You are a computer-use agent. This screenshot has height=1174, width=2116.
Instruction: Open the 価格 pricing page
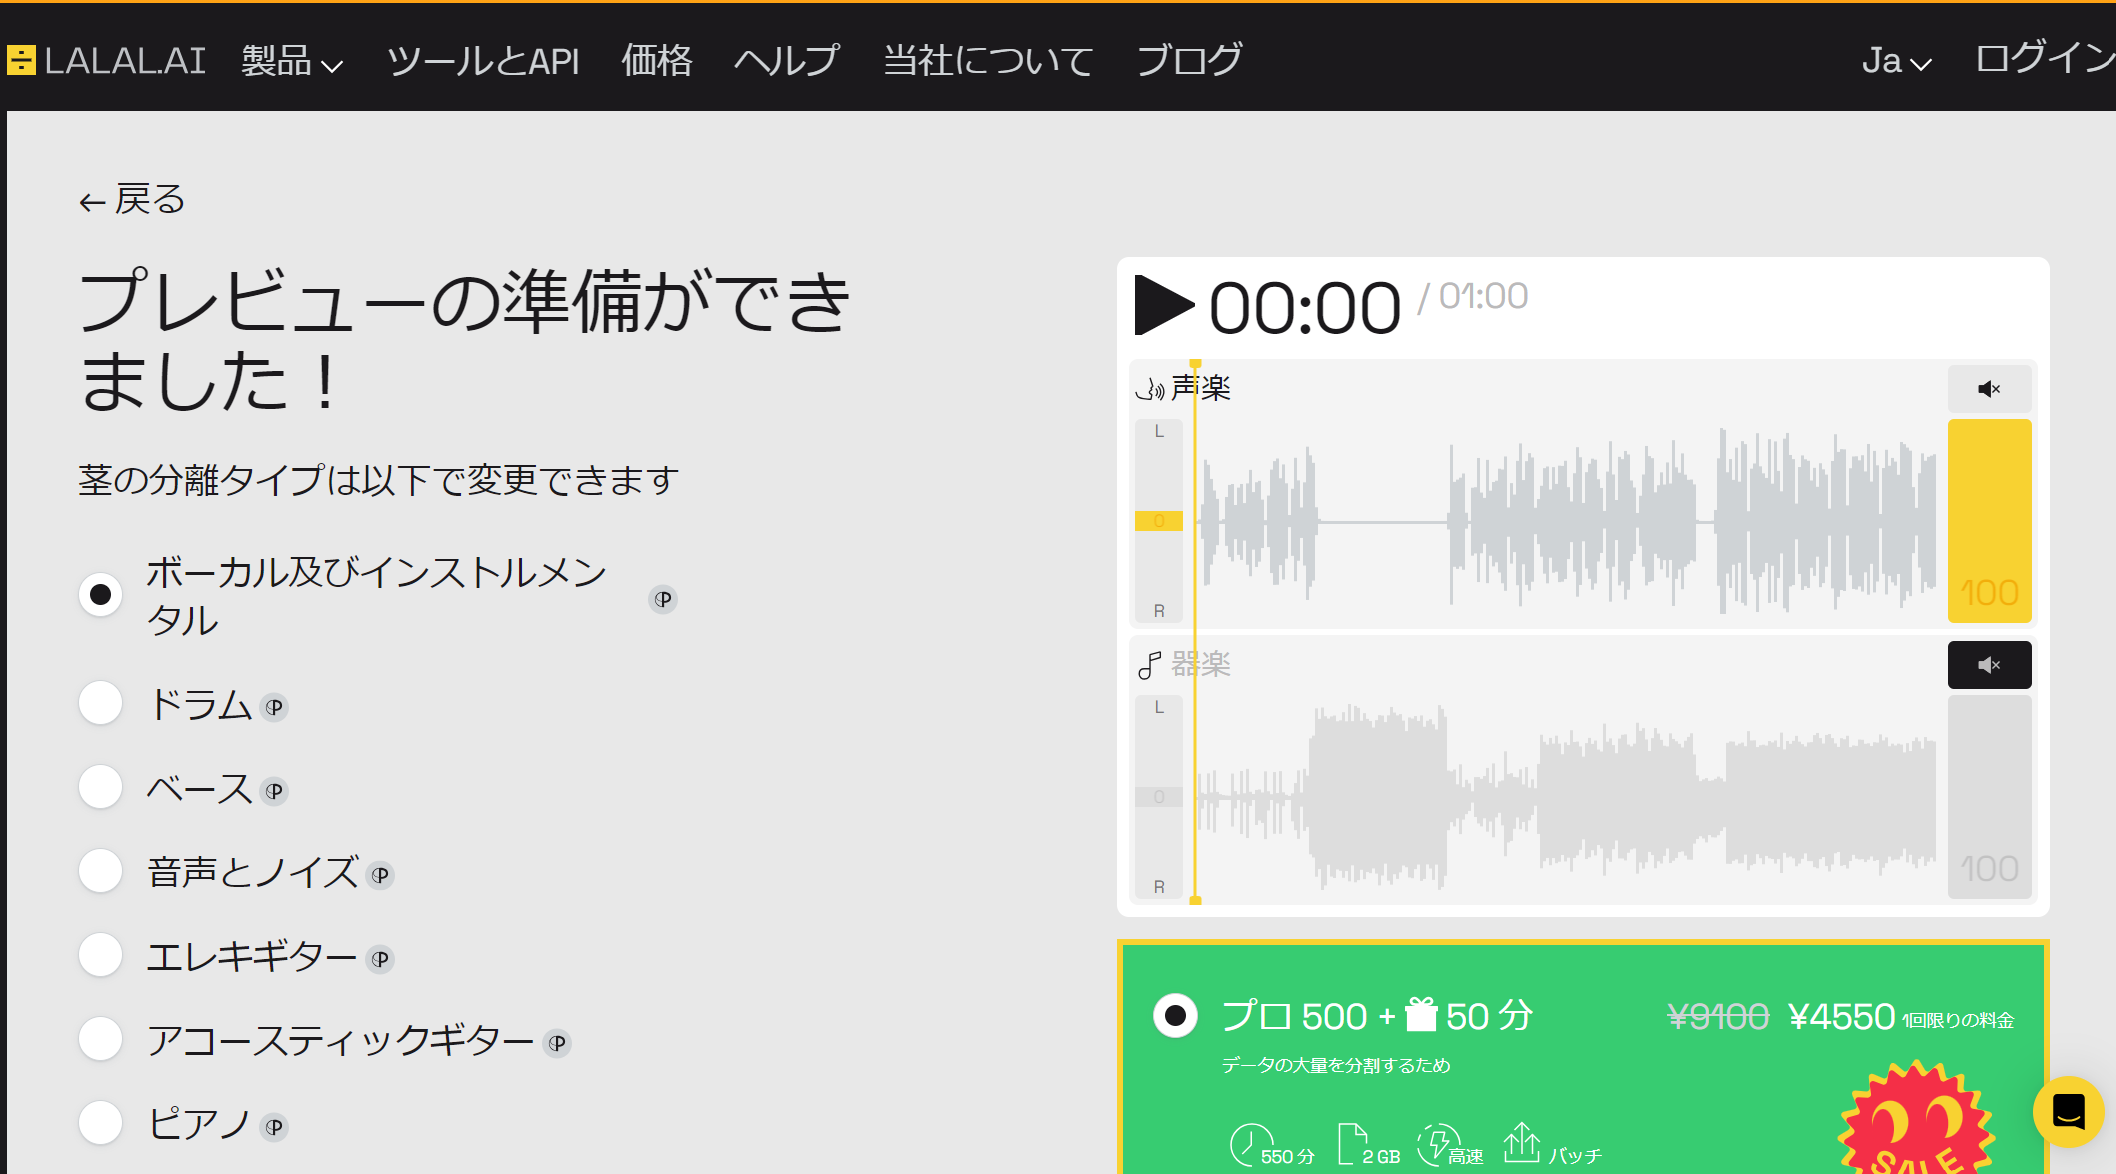tap(656, 61)
